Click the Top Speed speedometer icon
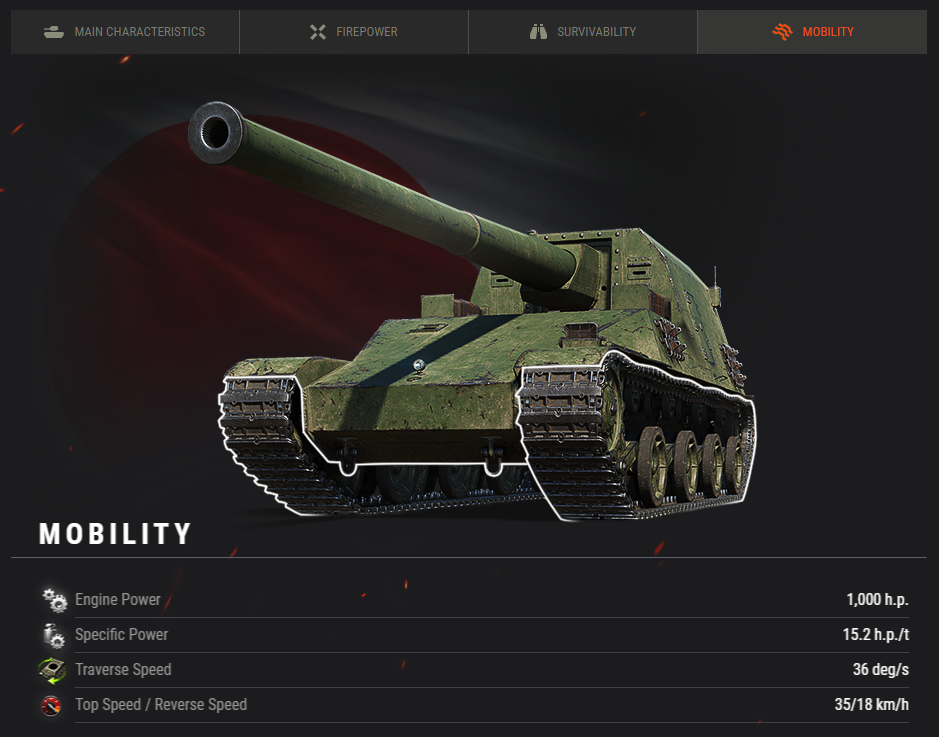The height and width of the screenshot is (737, 939). pos(52,705)
